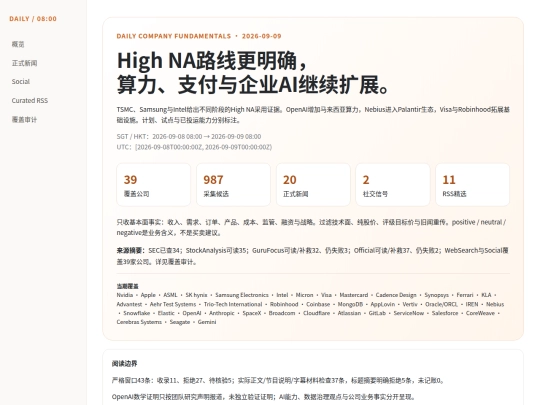Click Cadence Design in the coverage list
This screenshot has height=405, width=540.
[x=396, y=295]
